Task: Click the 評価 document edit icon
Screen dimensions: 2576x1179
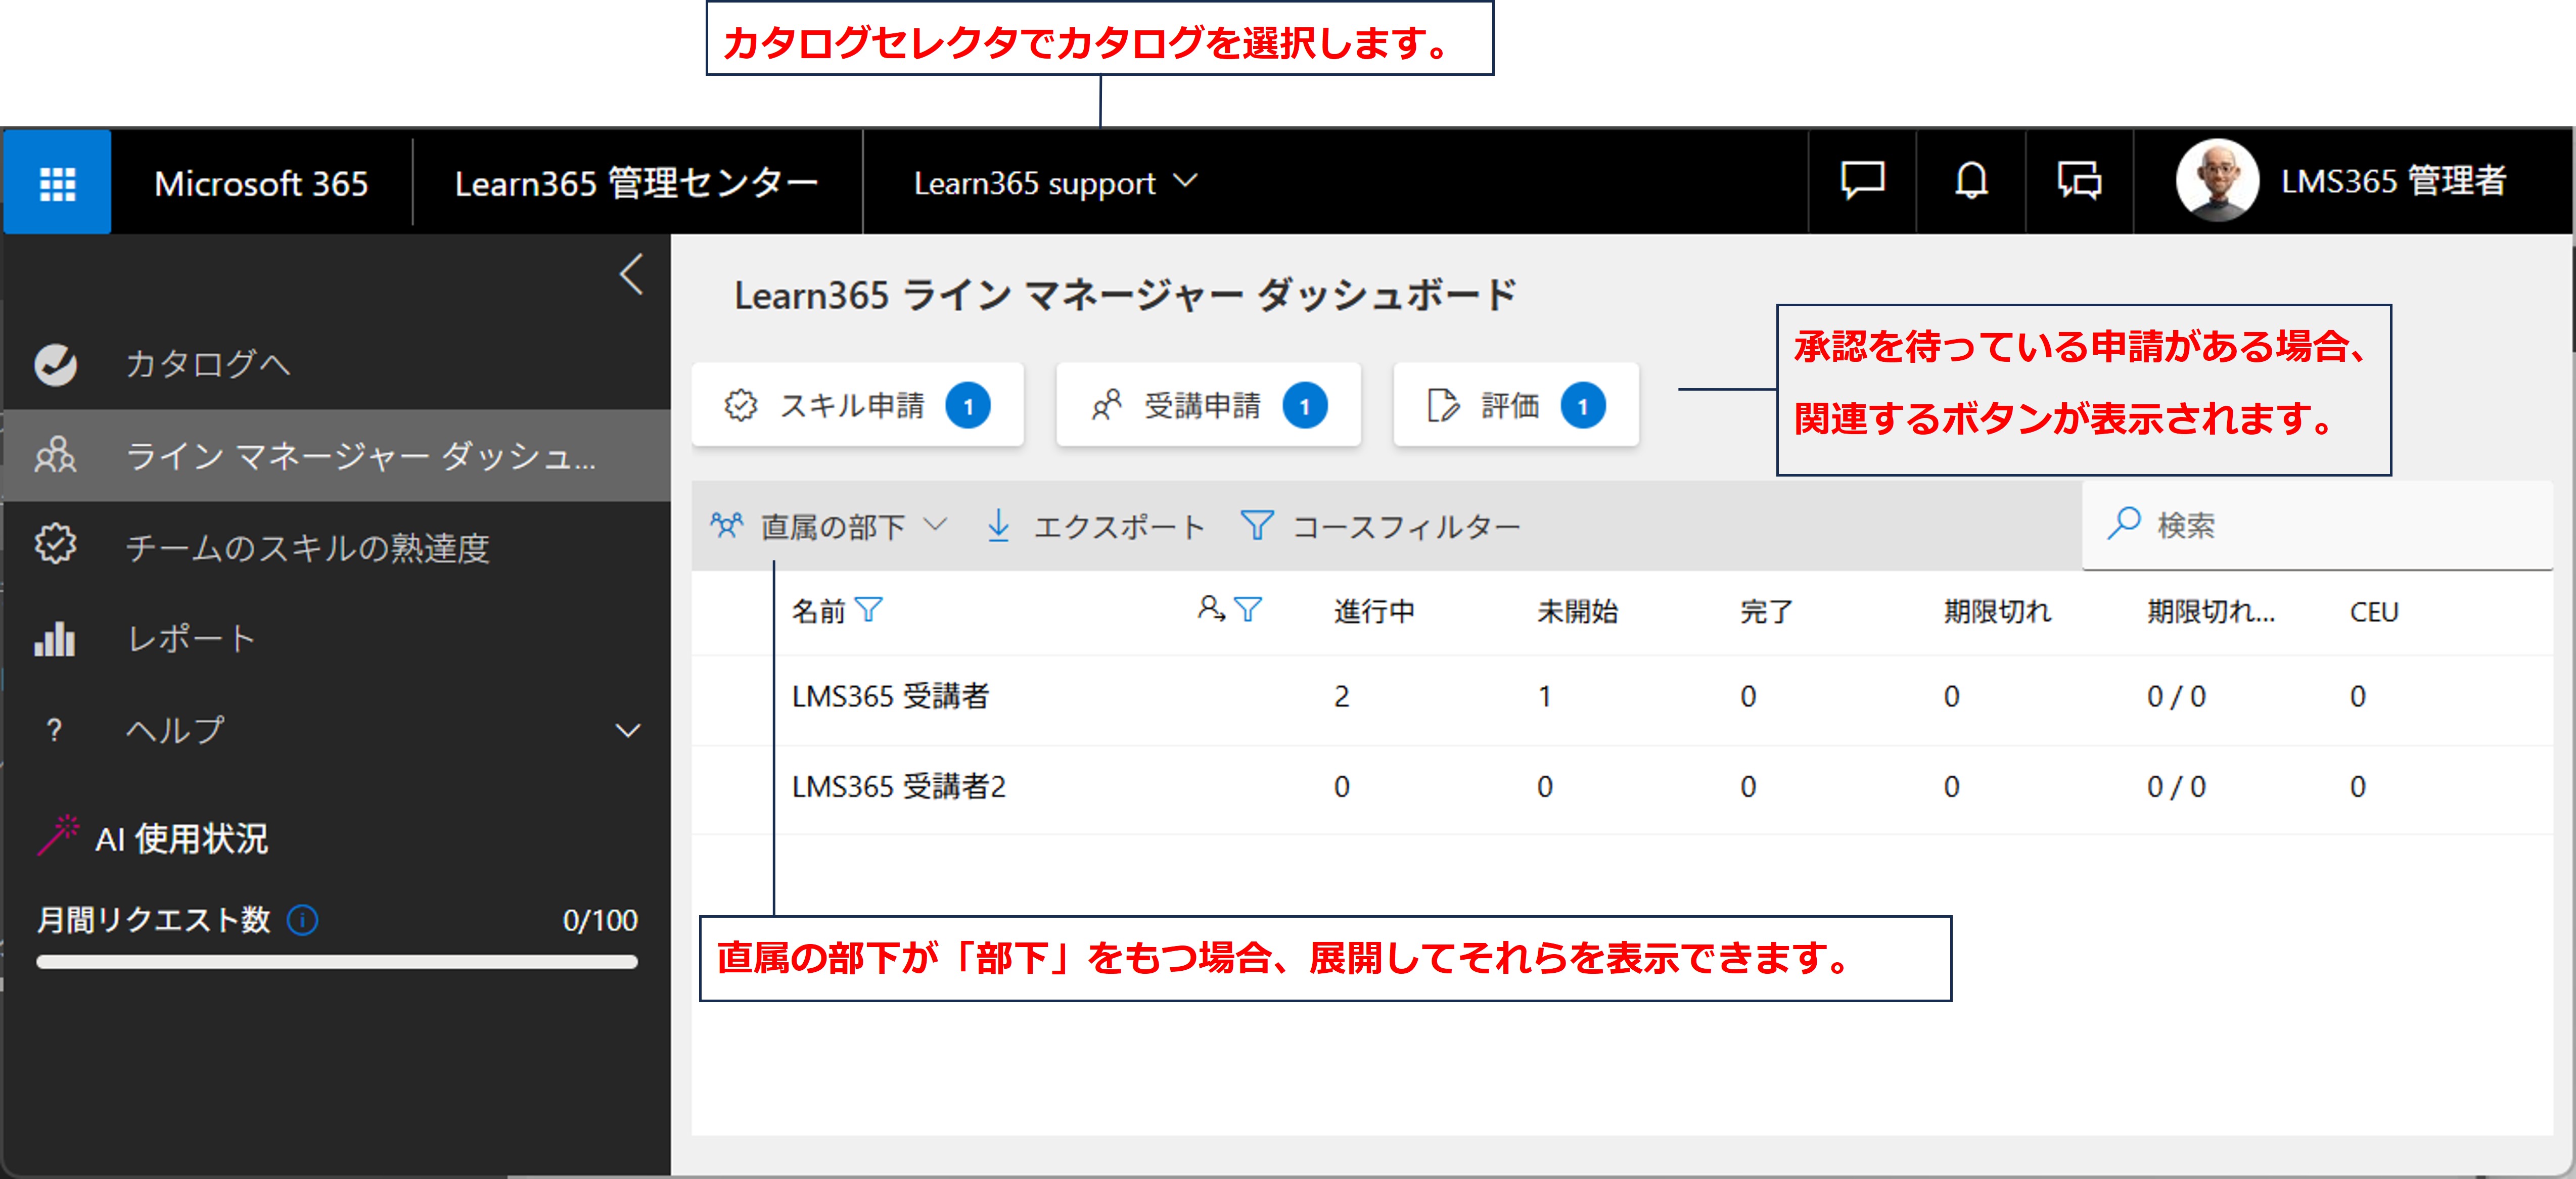Action: [x=1443, y=405]
